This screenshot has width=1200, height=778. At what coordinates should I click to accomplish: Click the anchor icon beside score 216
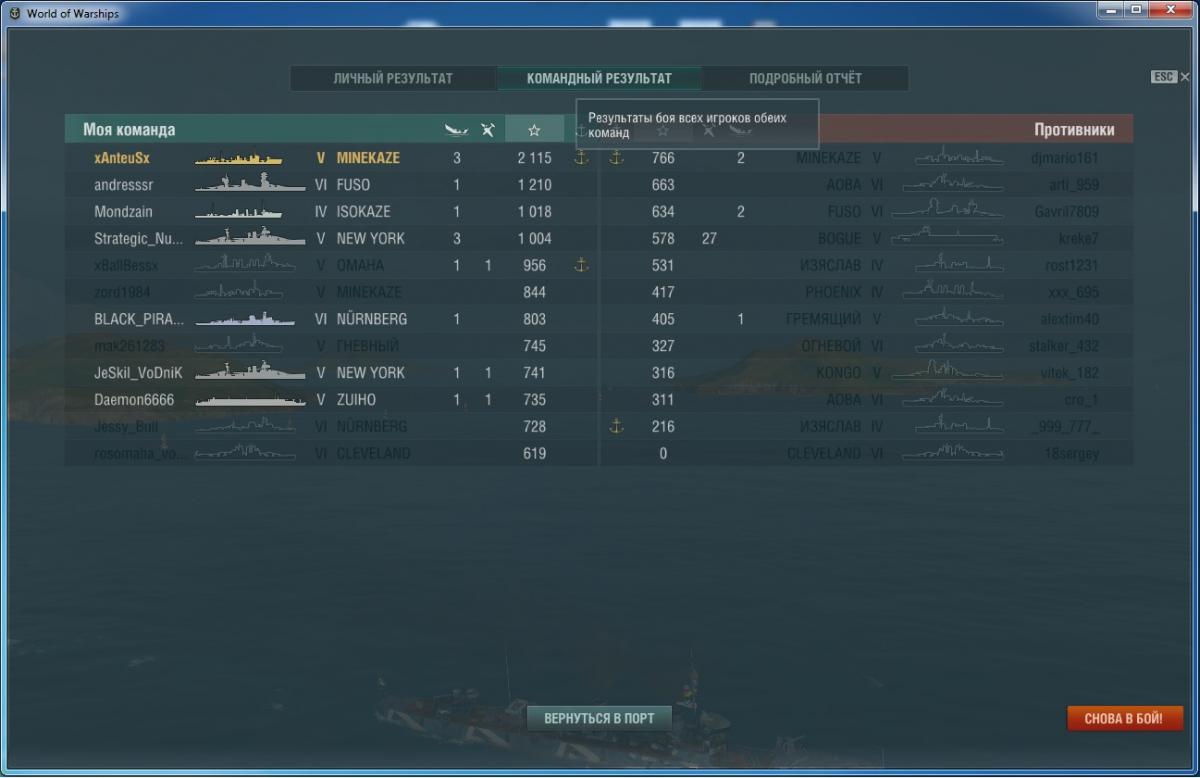coord(616,426)
